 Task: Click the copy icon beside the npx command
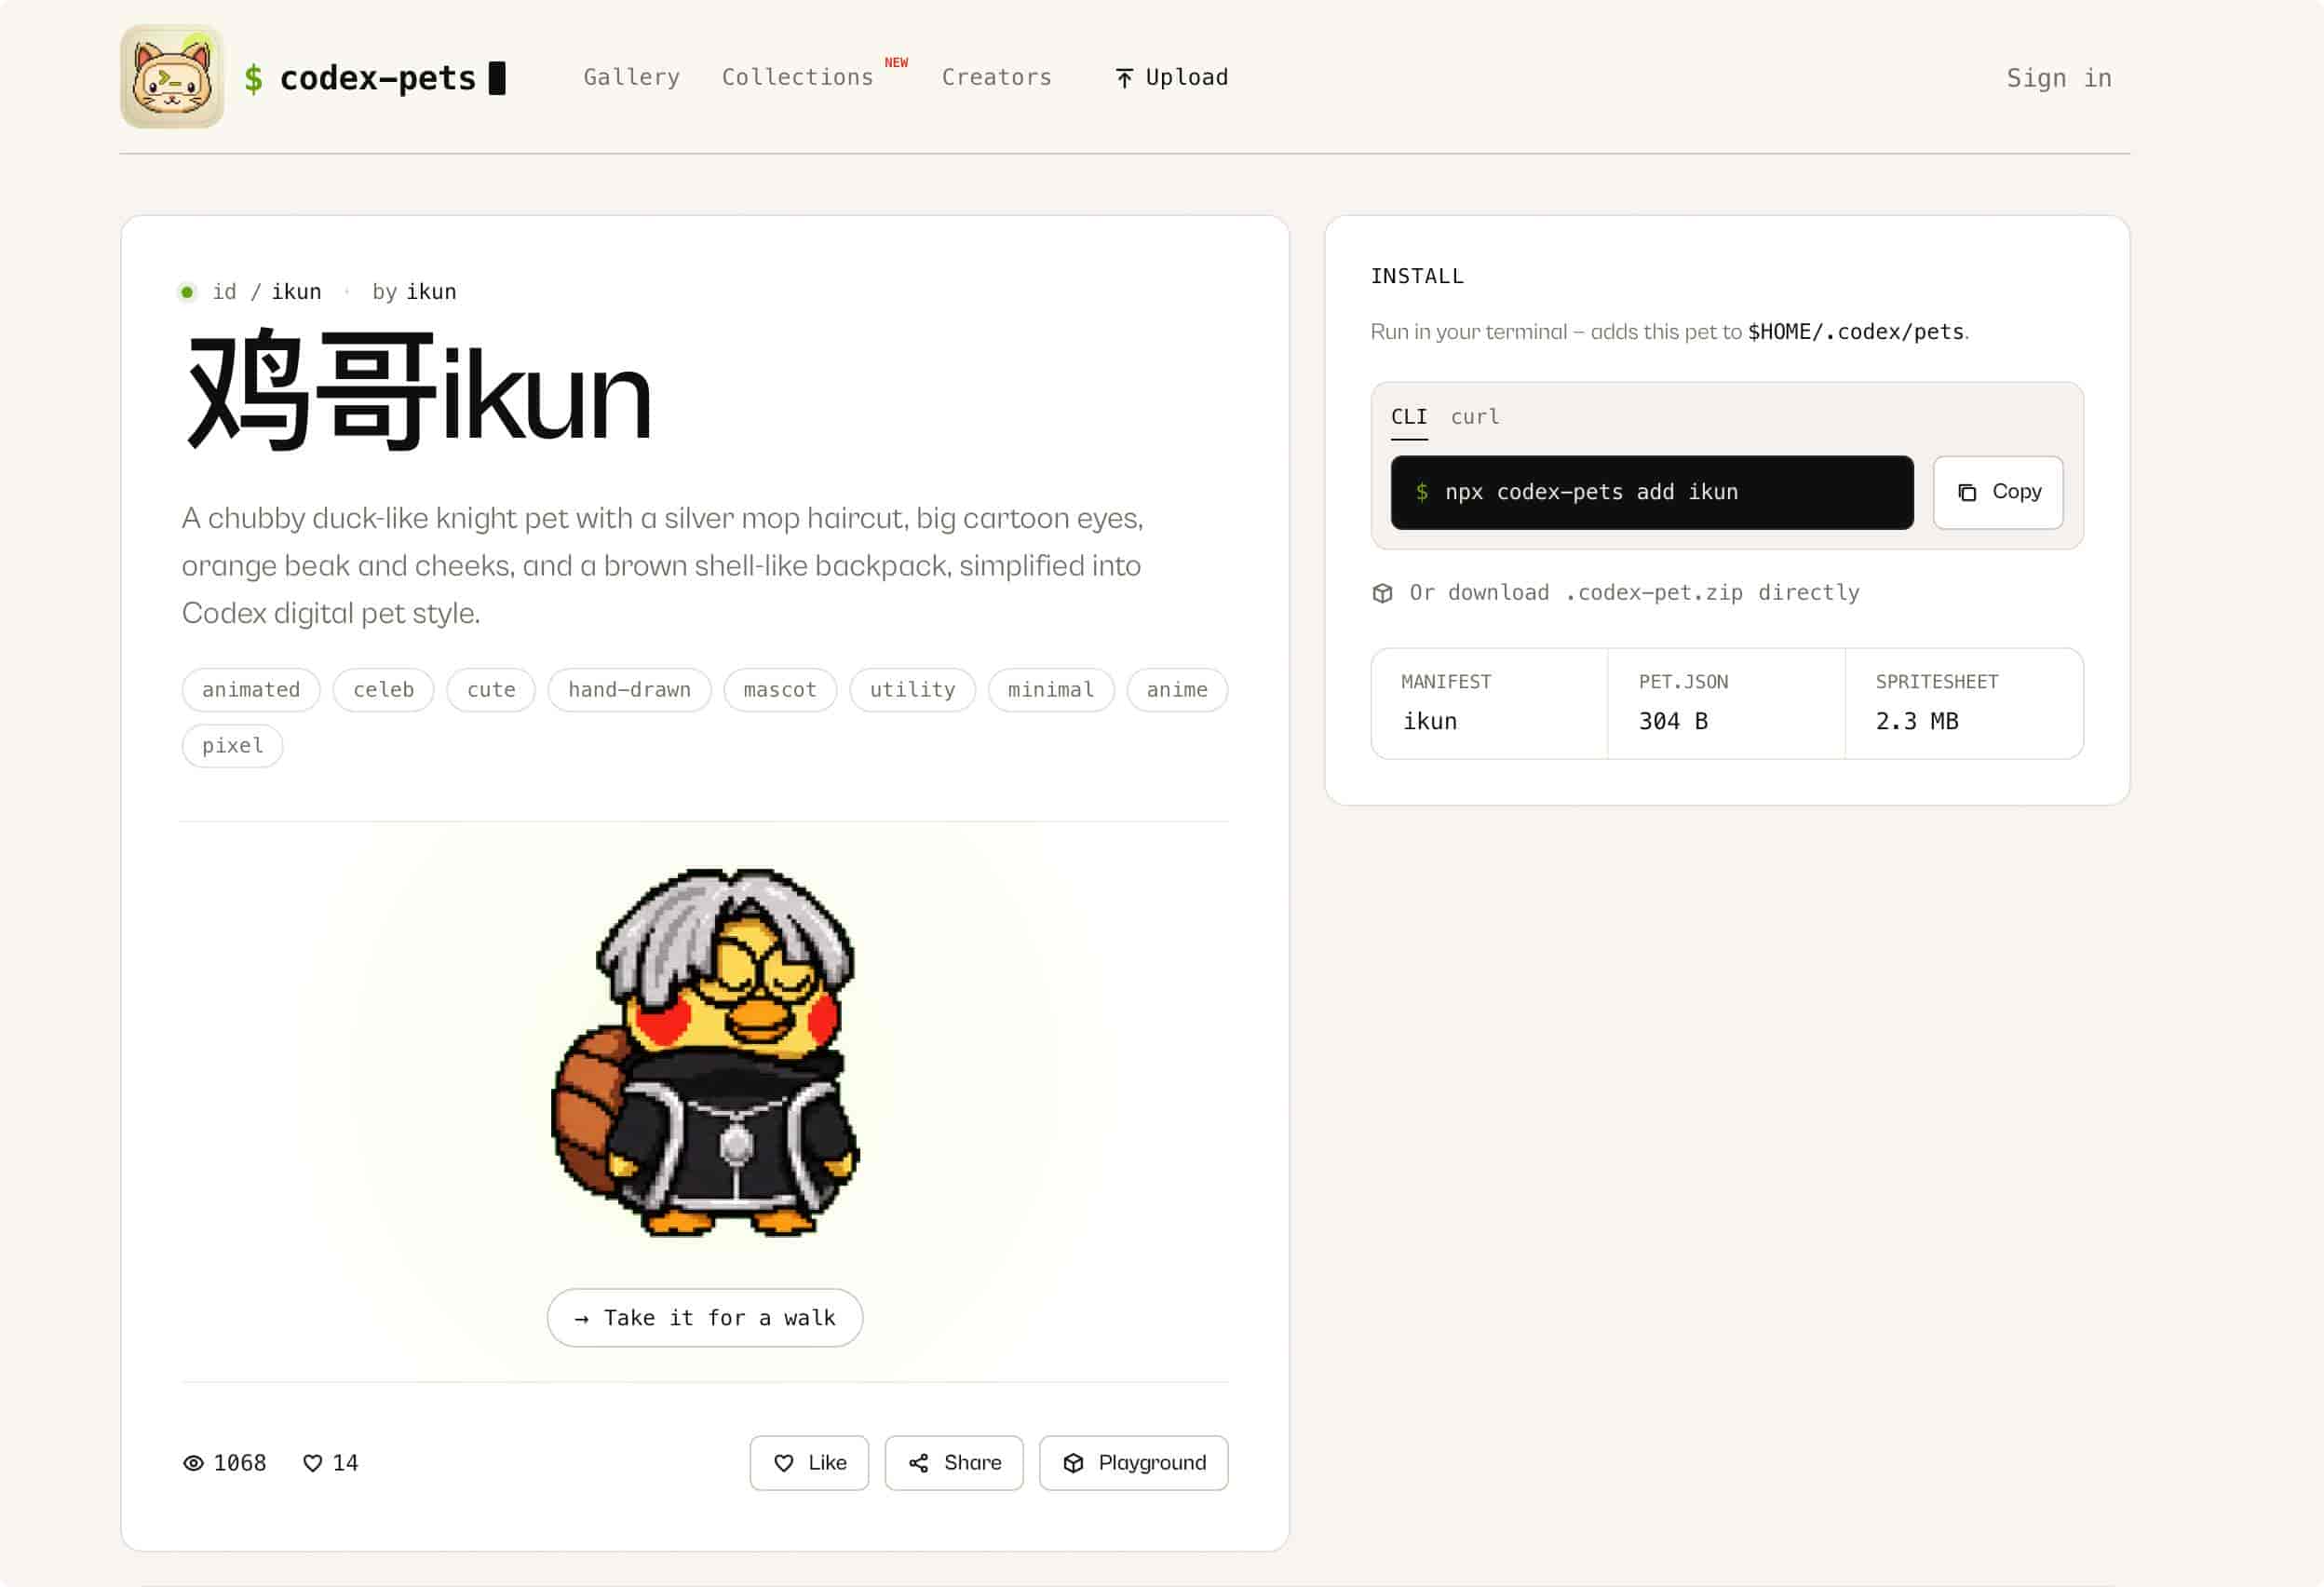pos(1967,492)
